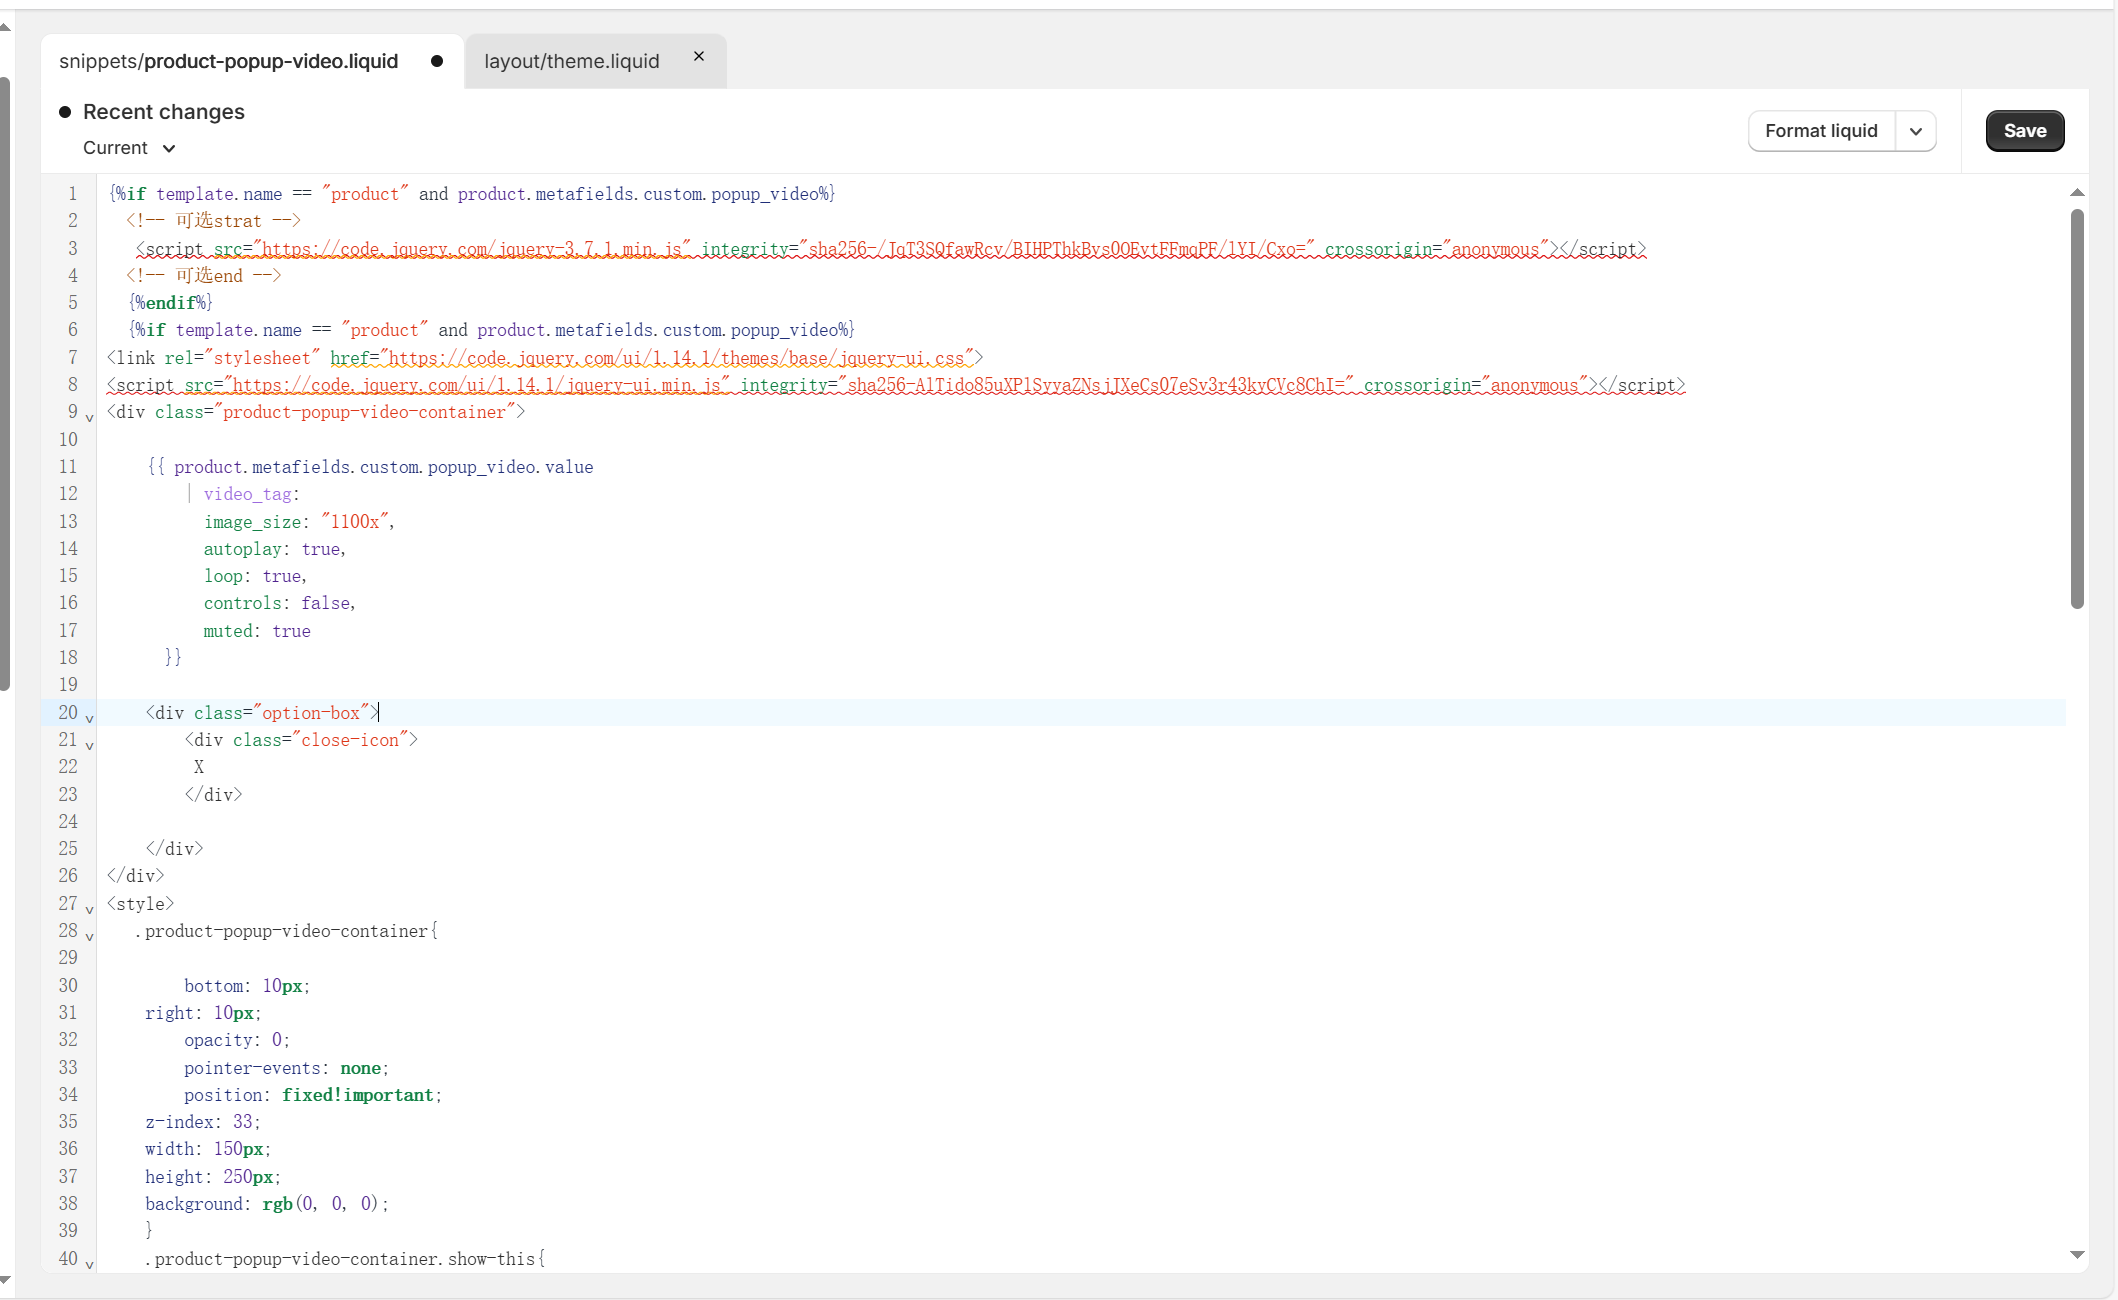Screen dimensions: 2118x1300
Task: Click line number 1 in gutter
Action: coord(72,194)
